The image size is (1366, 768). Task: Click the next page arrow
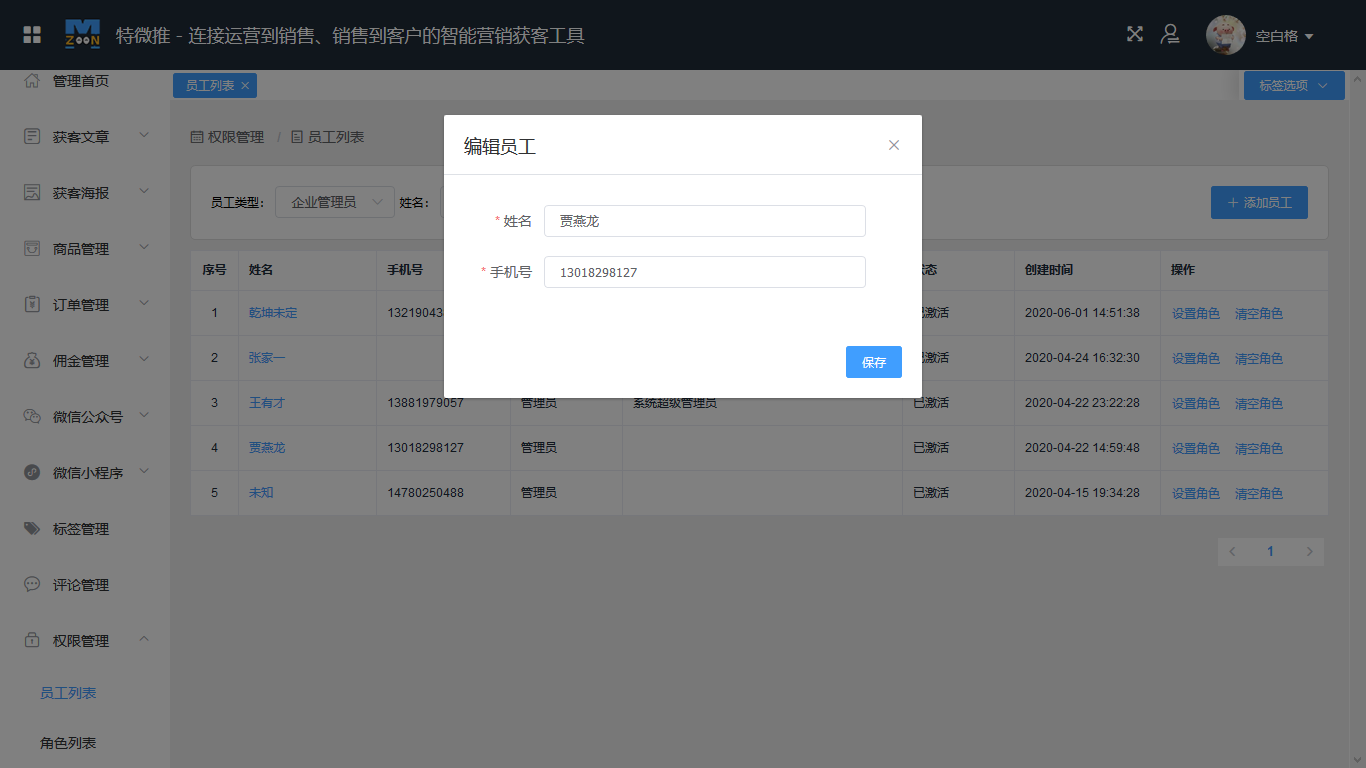pyautogui.click(x=1310, y=552)
